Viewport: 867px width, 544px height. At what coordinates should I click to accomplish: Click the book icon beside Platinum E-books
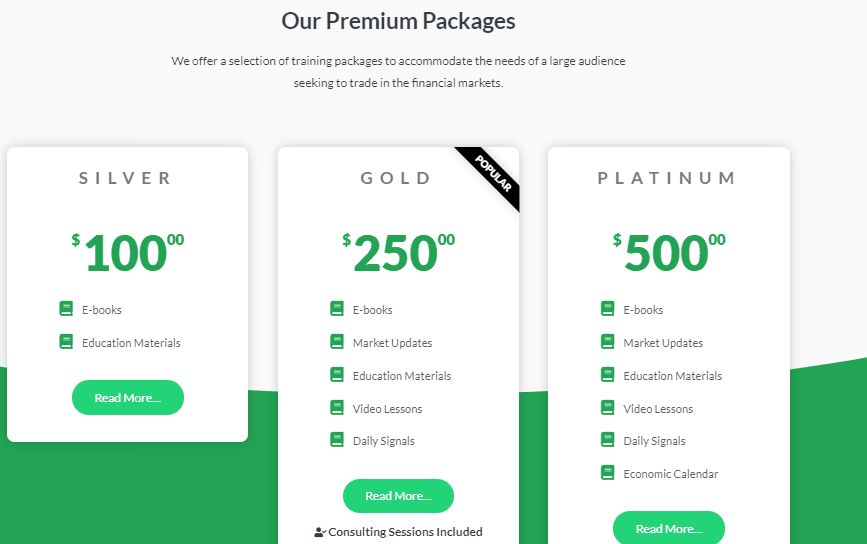click(x=607, y=308)
